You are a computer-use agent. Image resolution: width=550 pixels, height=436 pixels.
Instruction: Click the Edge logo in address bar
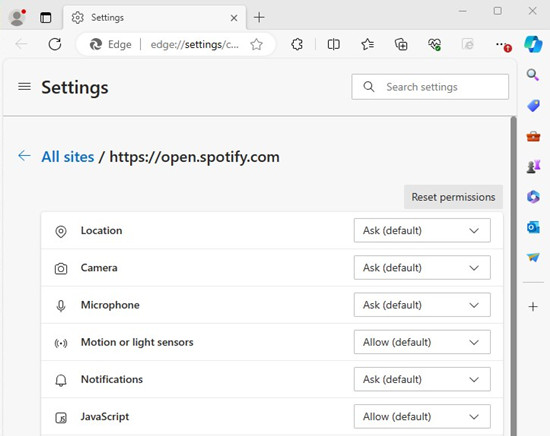(x=96, y=45)
